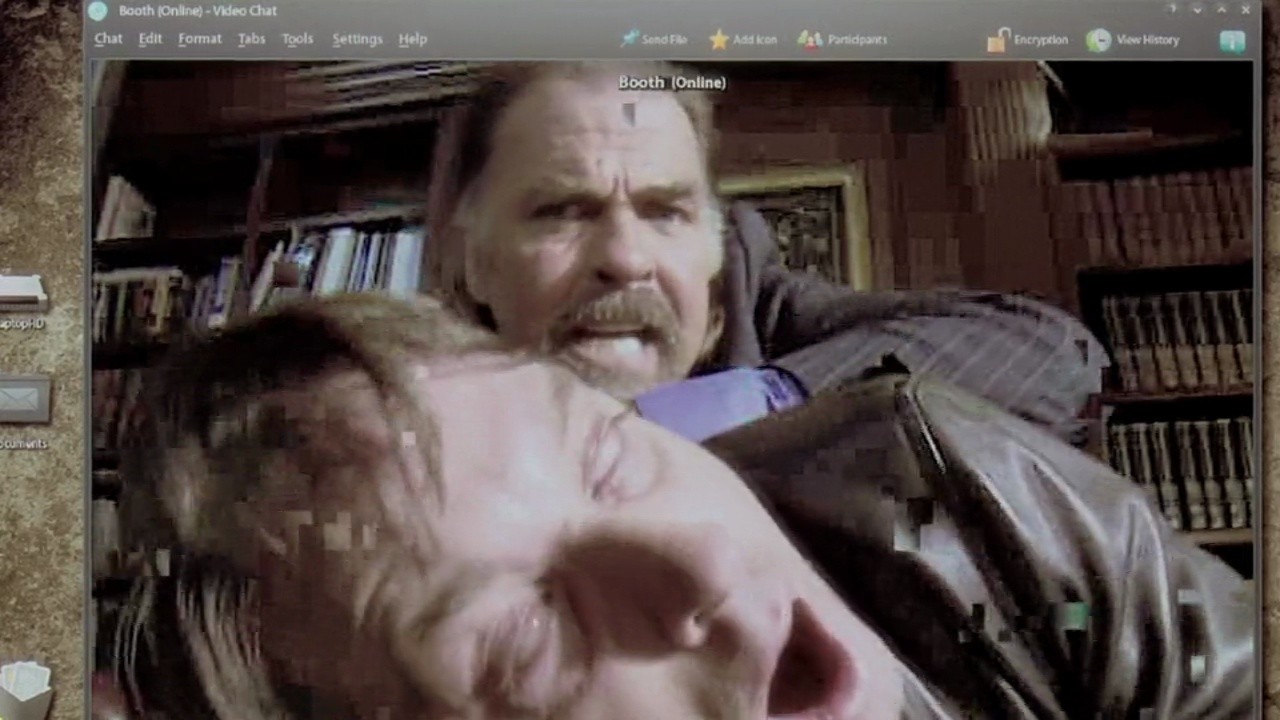Click the round app icon in the title bar

(97, 11)
